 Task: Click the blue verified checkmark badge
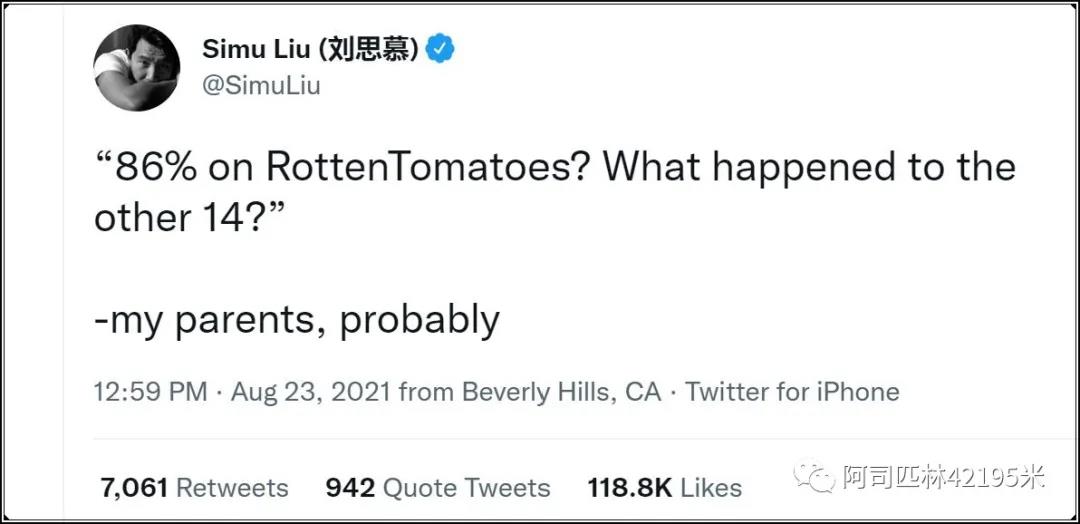coord(440,49)
